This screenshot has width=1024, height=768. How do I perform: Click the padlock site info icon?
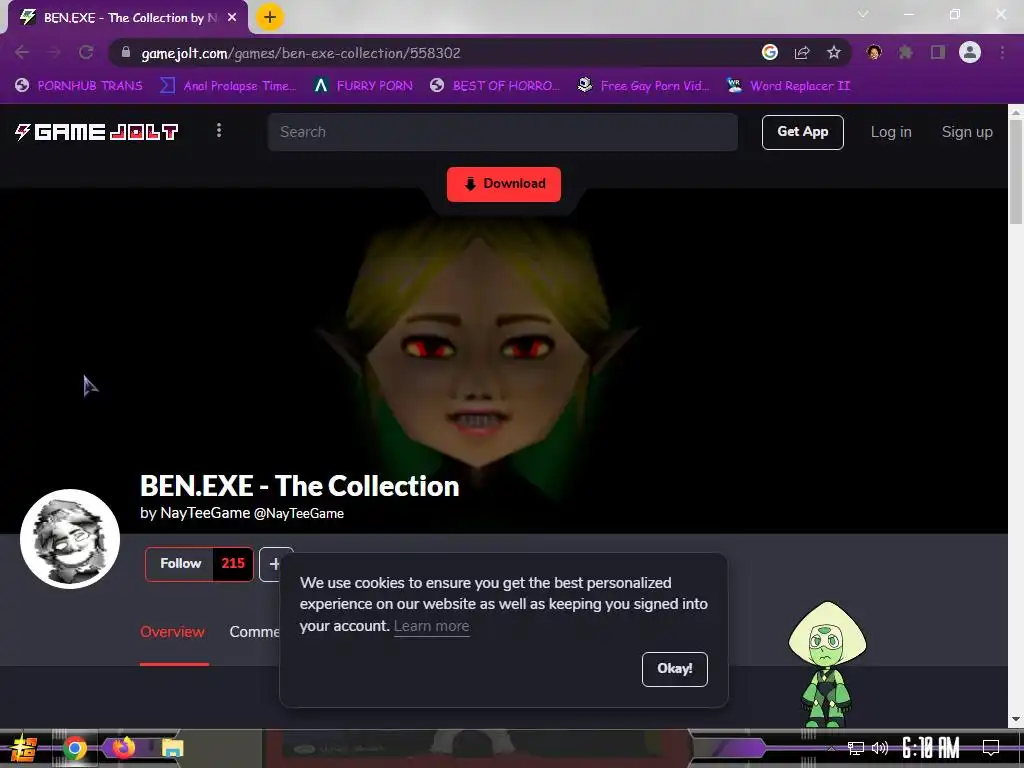tap(126, 52)
